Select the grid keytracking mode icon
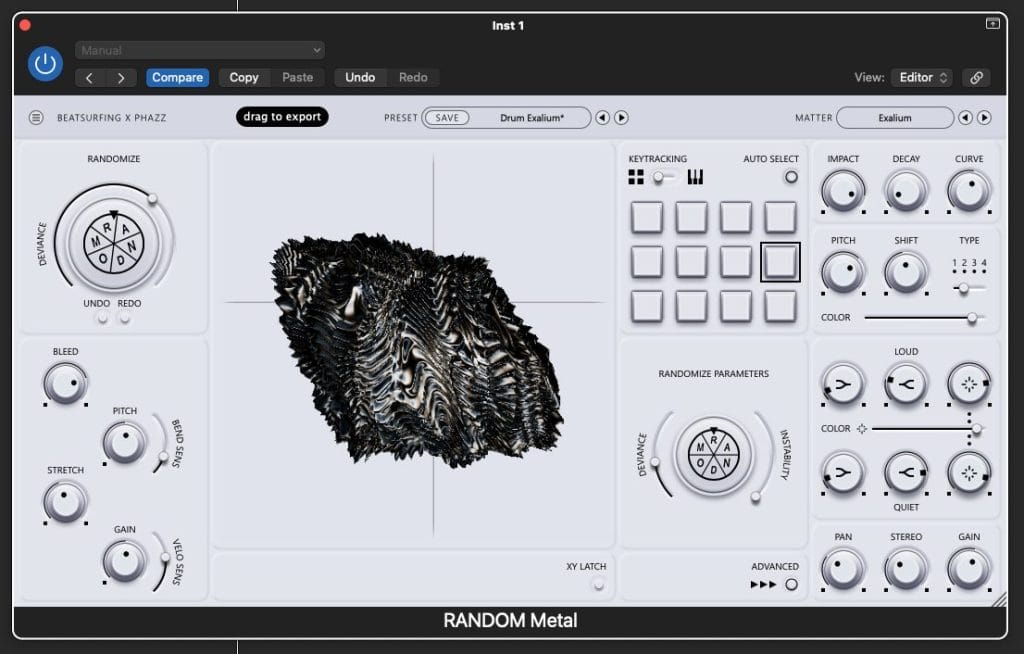Image resolution: width=1024 pixels, height=654 pixels. [x=636, y=177]
